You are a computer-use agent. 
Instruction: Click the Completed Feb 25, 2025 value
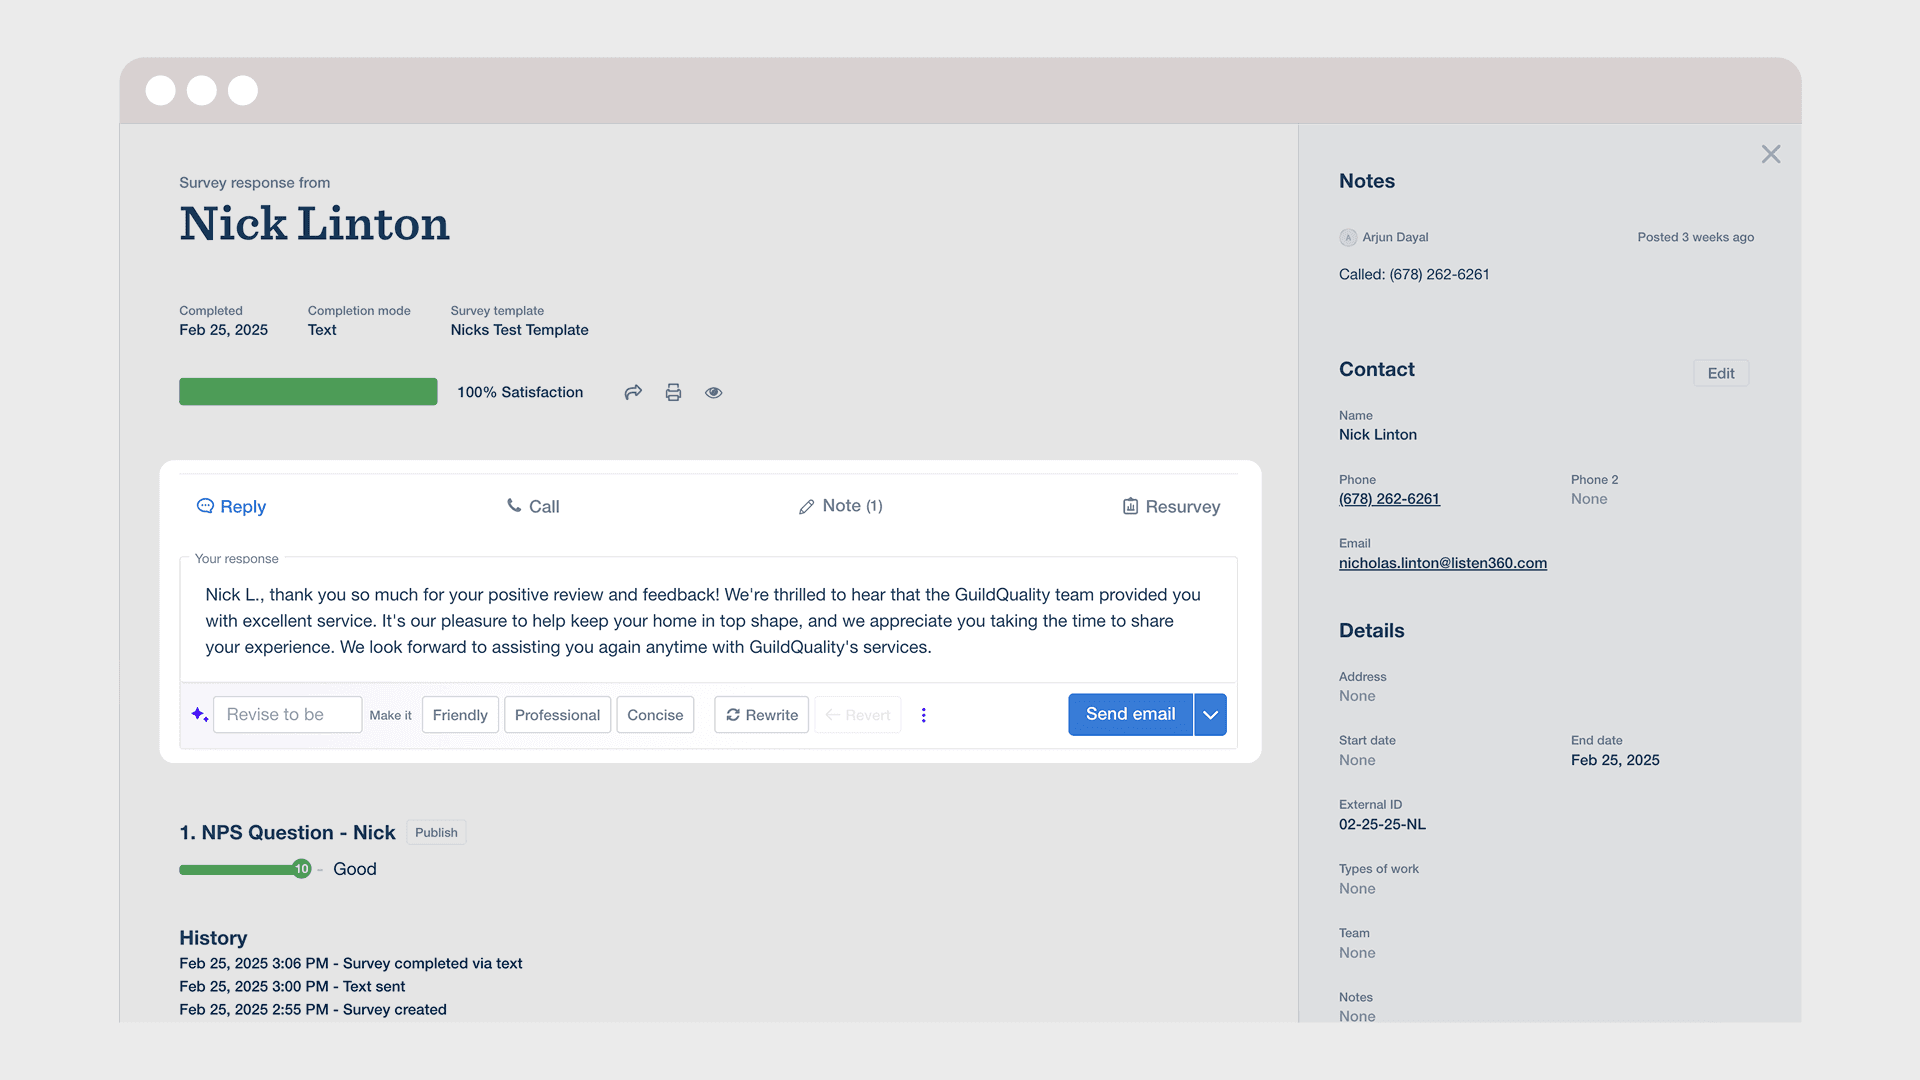[x=223, y=330]
